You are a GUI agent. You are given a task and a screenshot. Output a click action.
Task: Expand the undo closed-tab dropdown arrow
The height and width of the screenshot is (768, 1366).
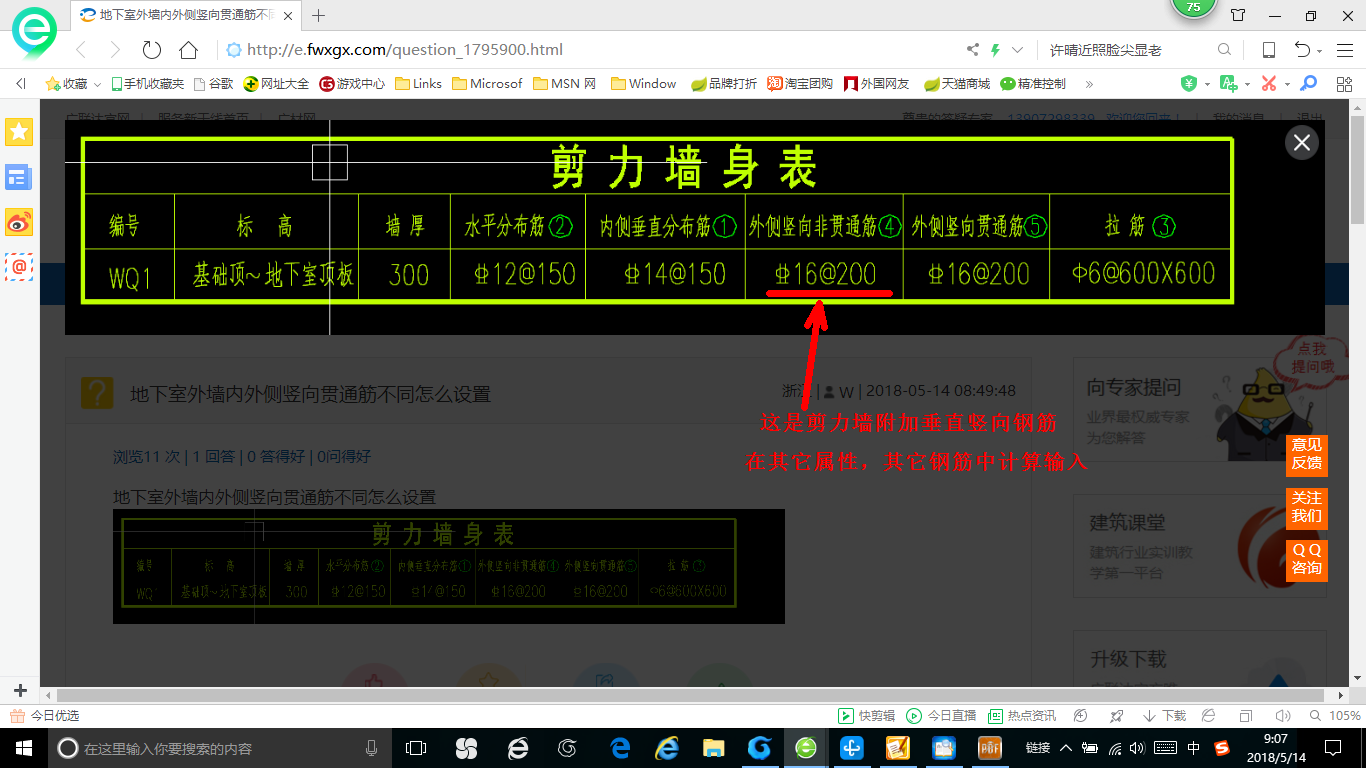point(1319,51)
